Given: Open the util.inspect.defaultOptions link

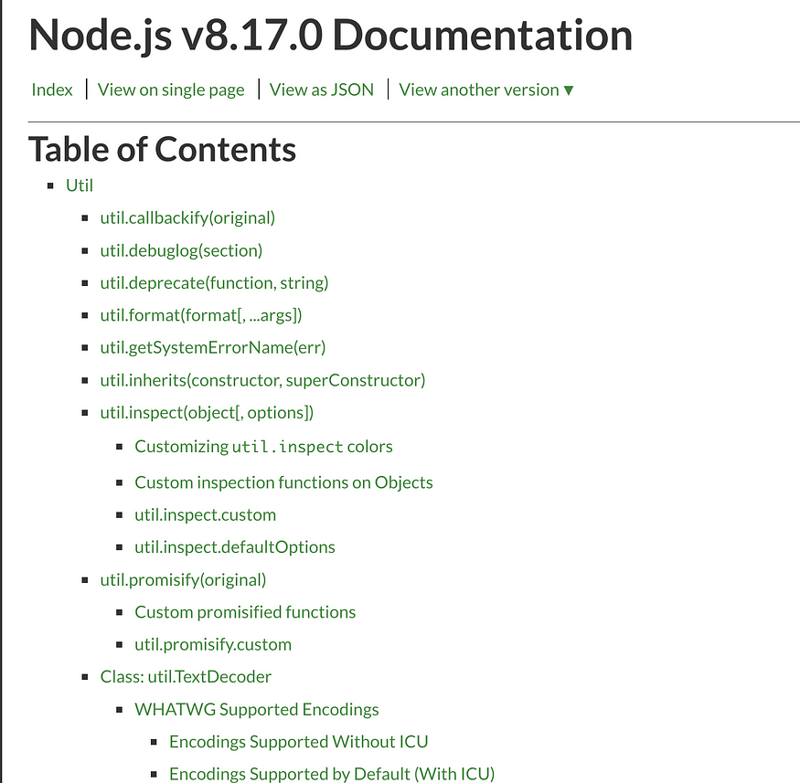Looking at the screenshot, I should 234,547.
